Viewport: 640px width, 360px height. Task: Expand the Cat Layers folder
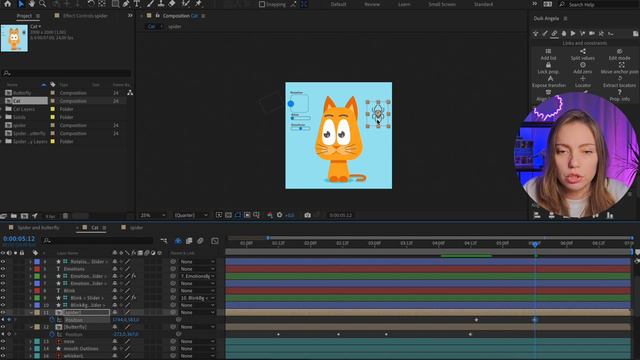click(x=2, y=109)
